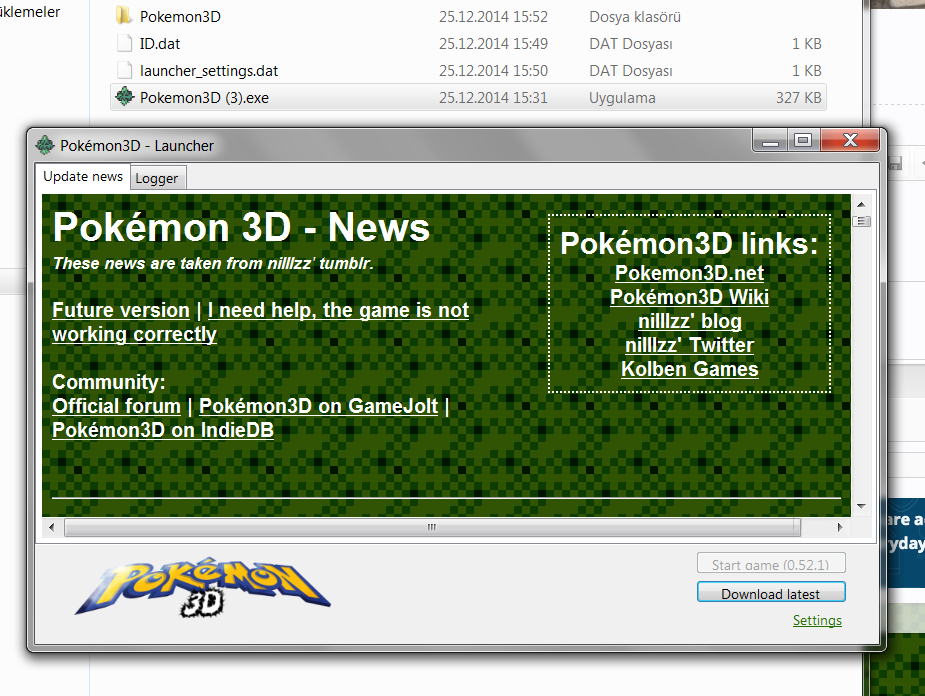Open the Future version link
925x696 pixels.
(121, 310)
